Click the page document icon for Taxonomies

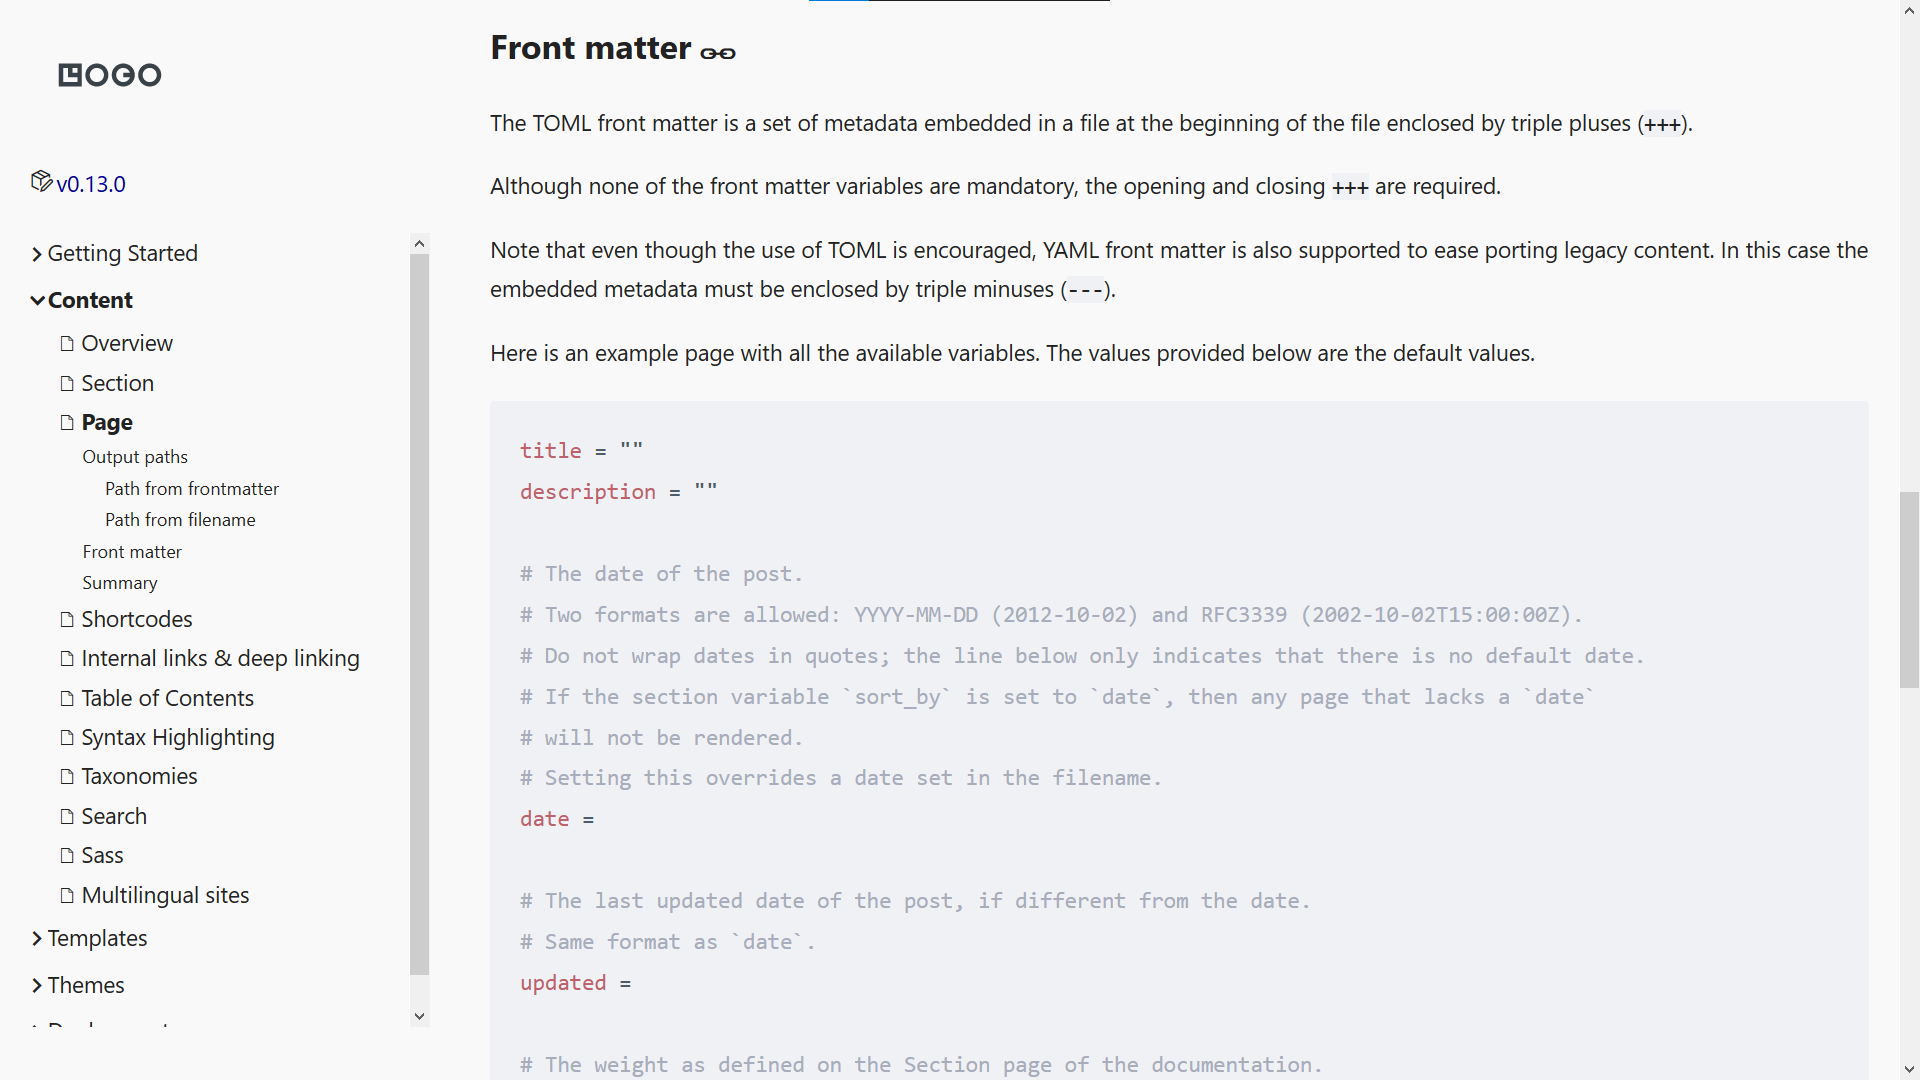(x=67, y=777)
